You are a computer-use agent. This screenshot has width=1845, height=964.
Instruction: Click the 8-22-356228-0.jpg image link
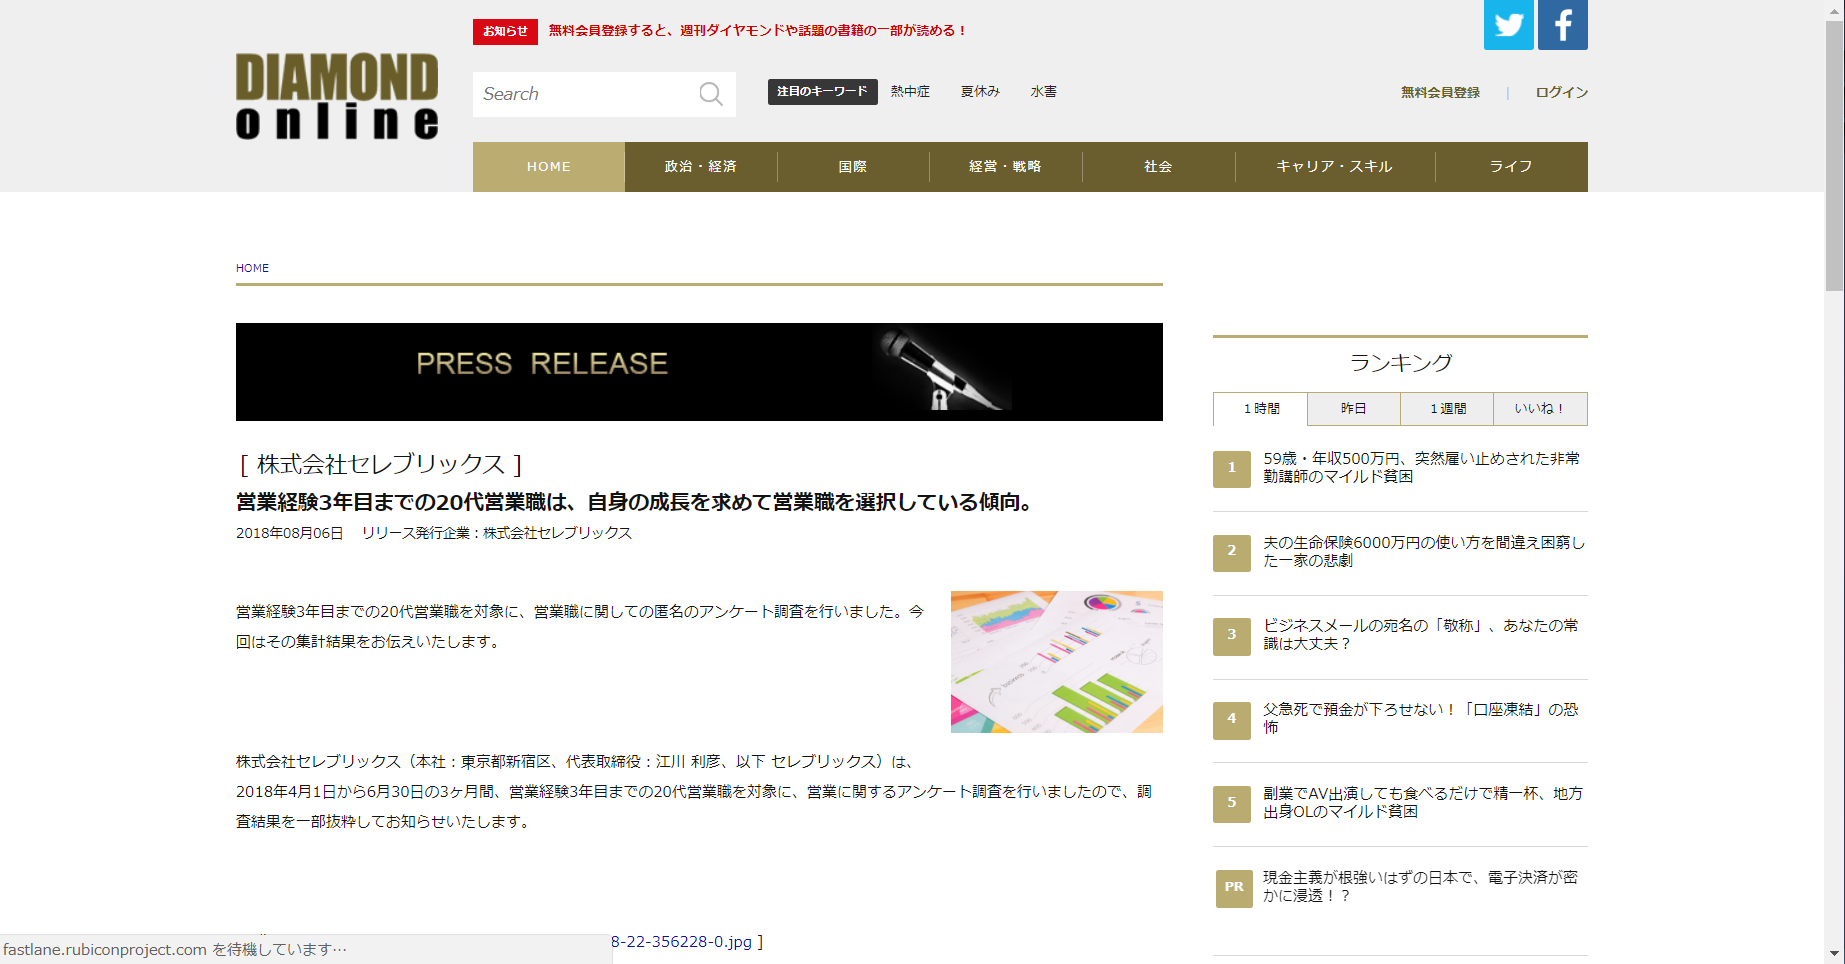point(681,942)
